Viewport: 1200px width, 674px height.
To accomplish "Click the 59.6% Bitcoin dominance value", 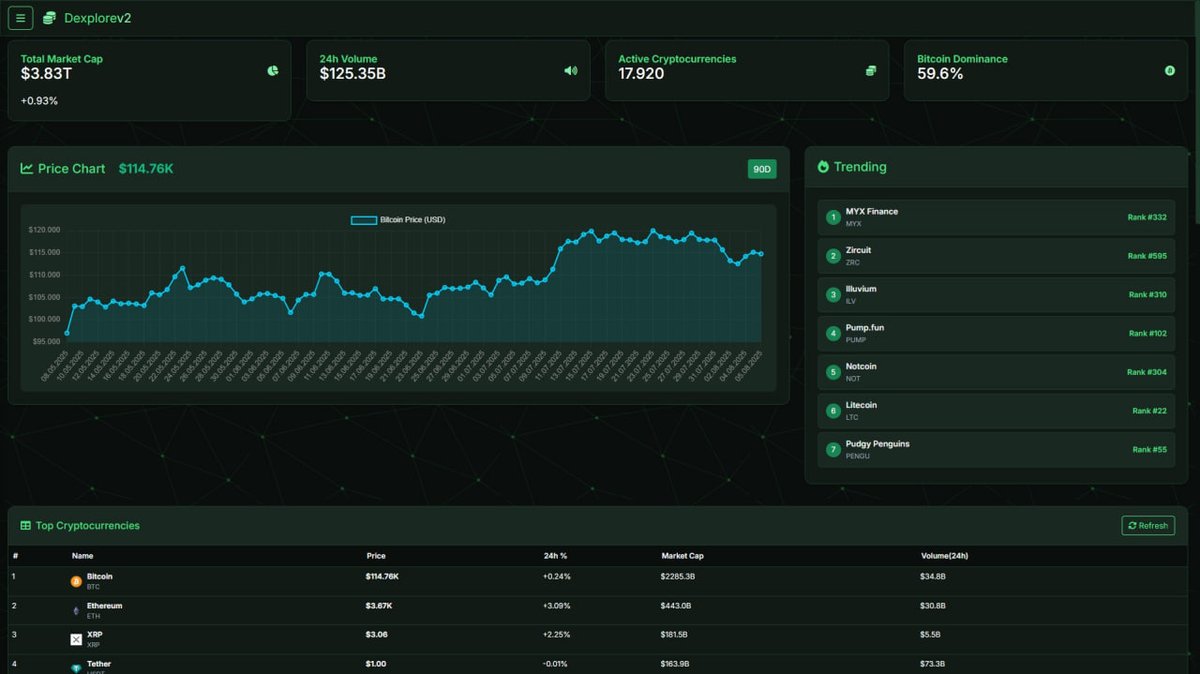I will point(940,74).
